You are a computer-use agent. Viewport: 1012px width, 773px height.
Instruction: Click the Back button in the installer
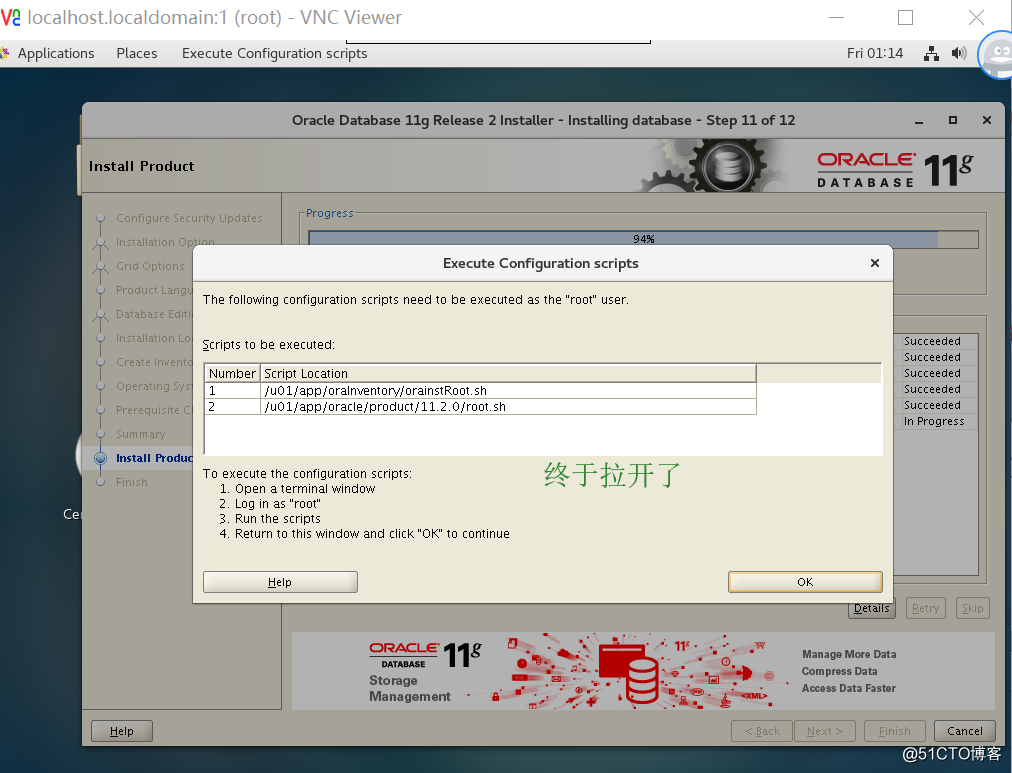762,731
